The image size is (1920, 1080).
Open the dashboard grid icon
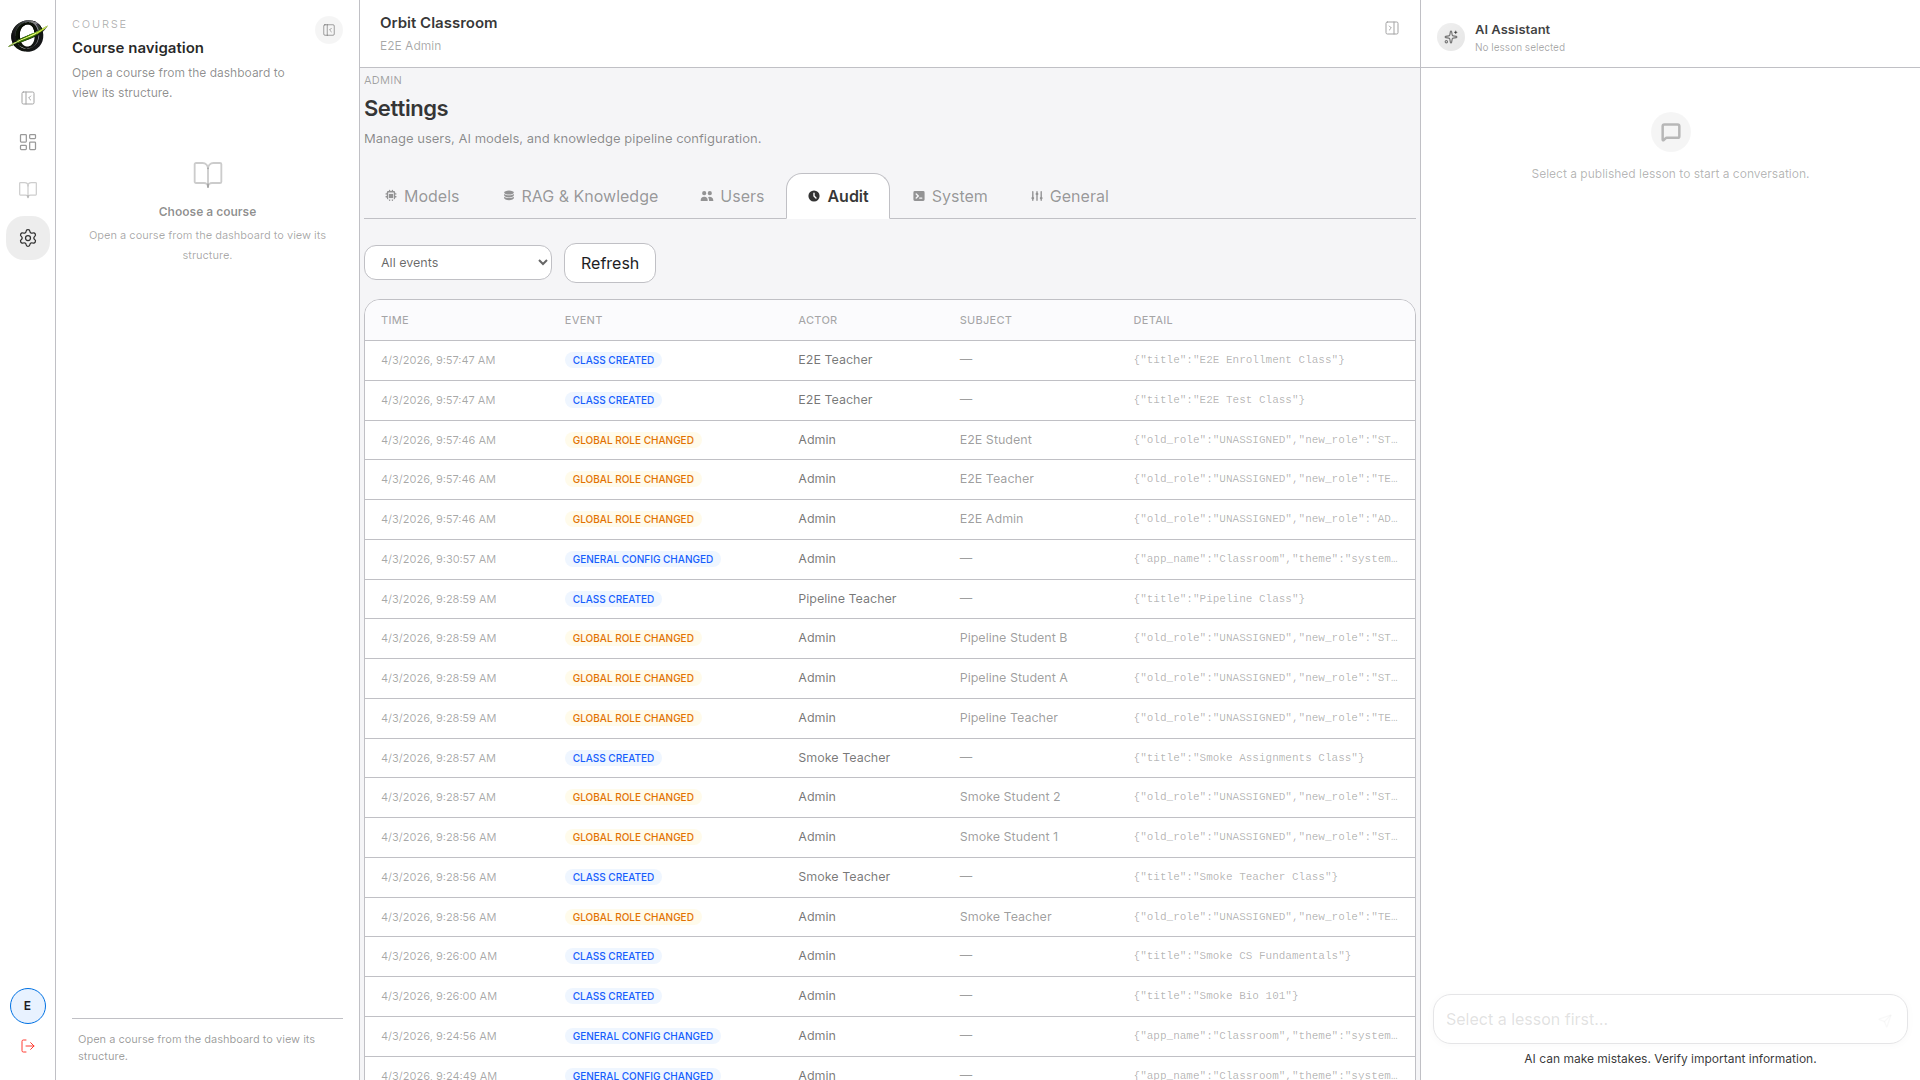tap(28, 142)
